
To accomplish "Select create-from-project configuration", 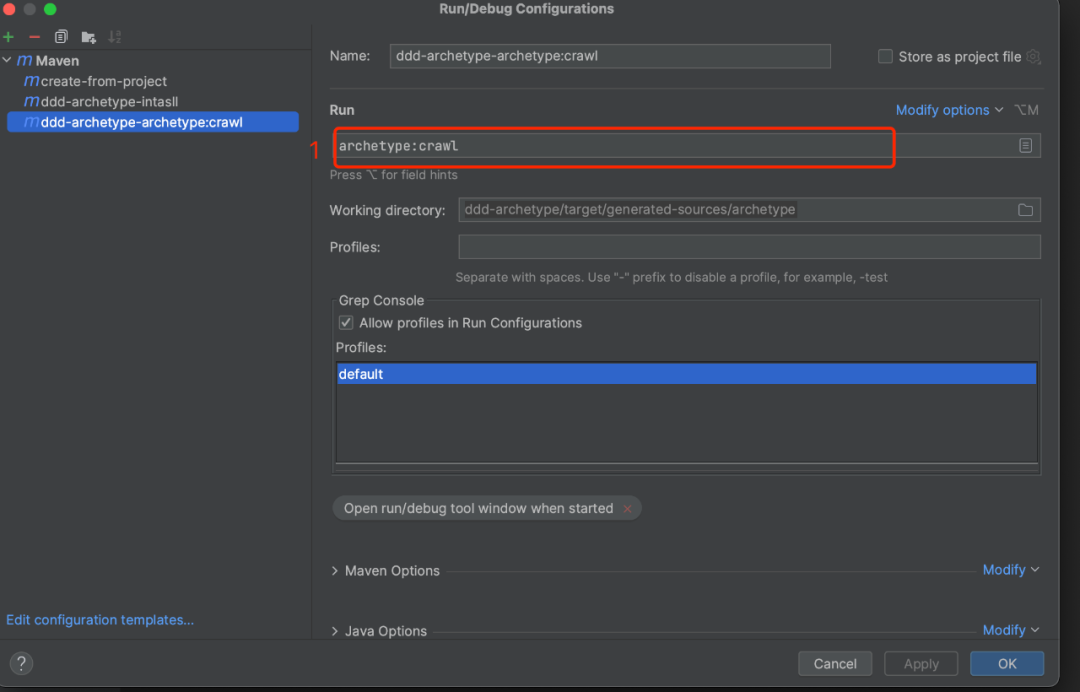I will tap(153, 81).
